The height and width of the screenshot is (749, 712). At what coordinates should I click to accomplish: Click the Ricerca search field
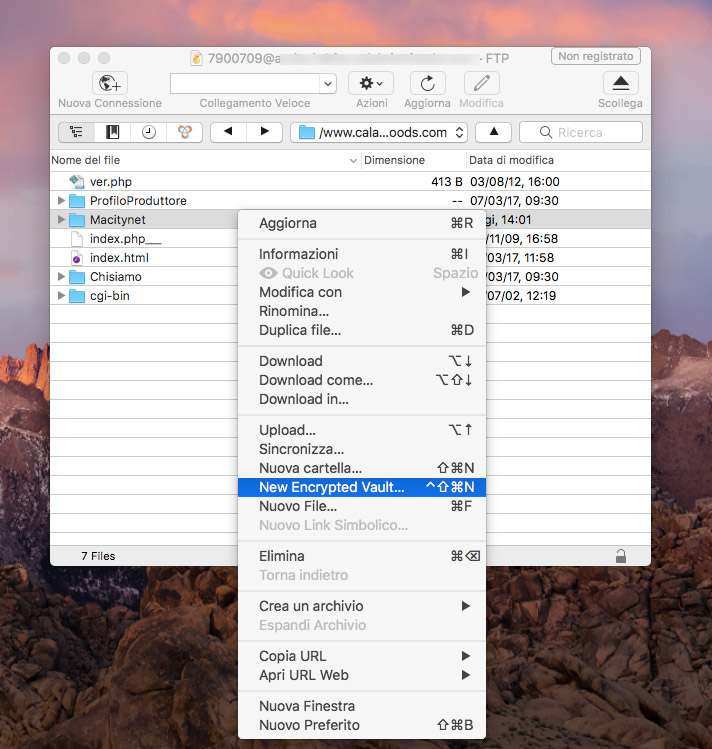[x=581, y=132]
